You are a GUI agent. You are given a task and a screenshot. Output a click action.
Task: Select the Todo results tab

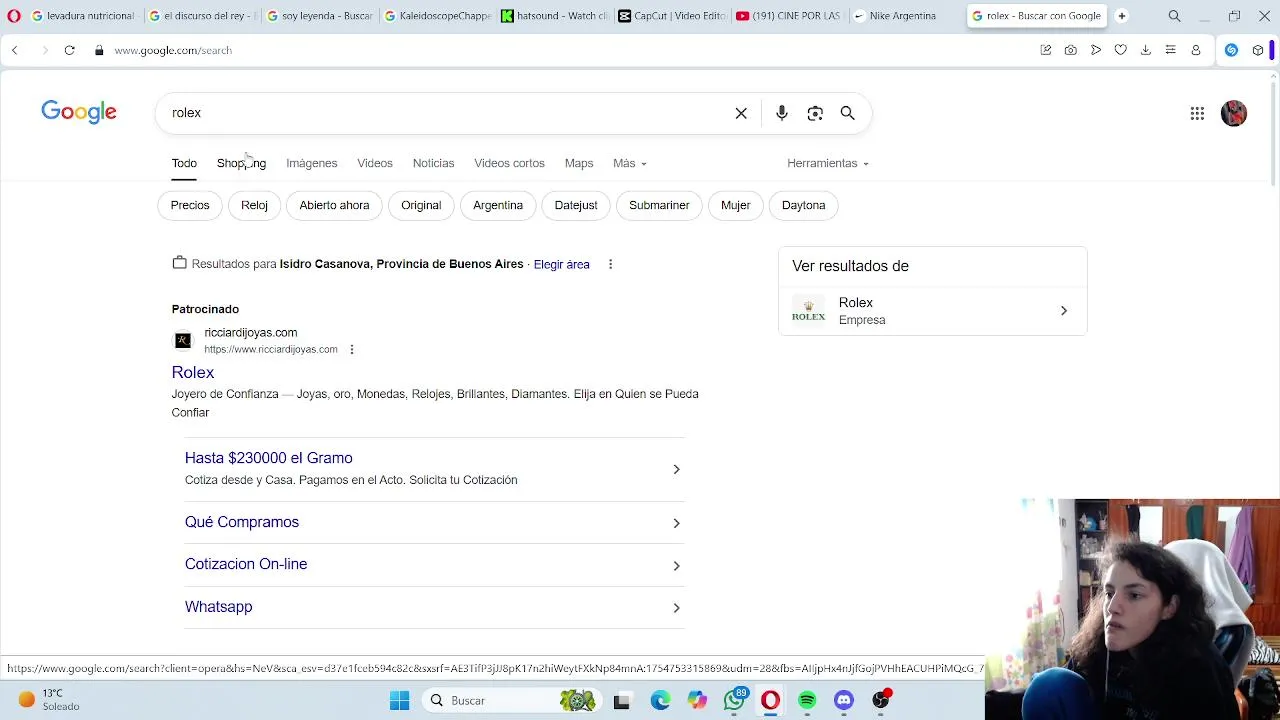pos(184,163)
